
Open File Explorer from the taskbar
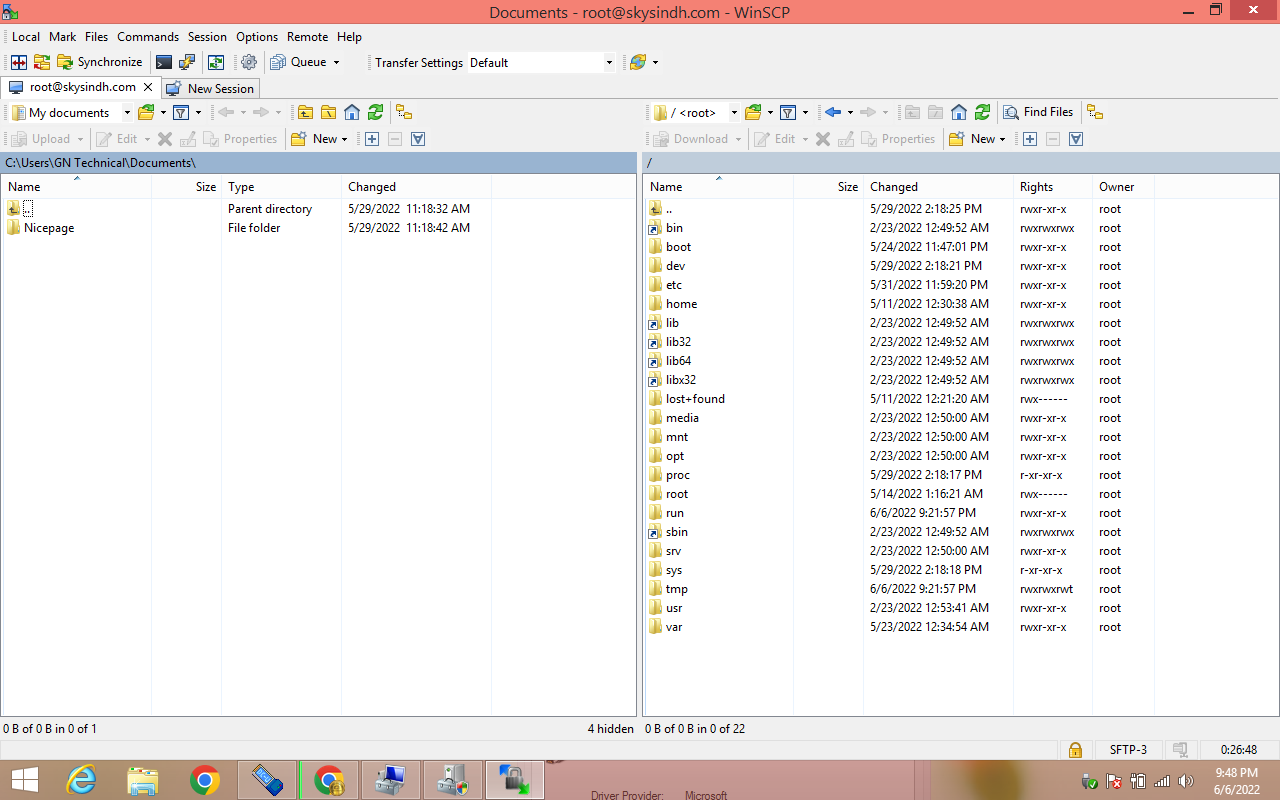[x=143, y=780]
